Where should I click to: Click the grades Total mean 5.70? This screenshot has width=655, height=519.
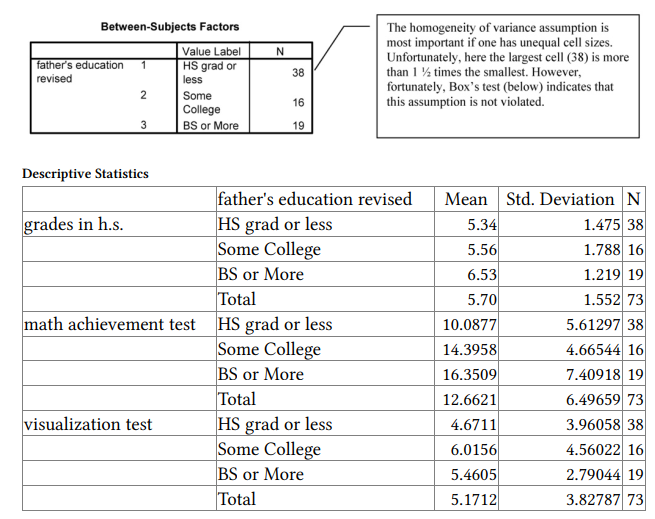click(x=482, y=299)
